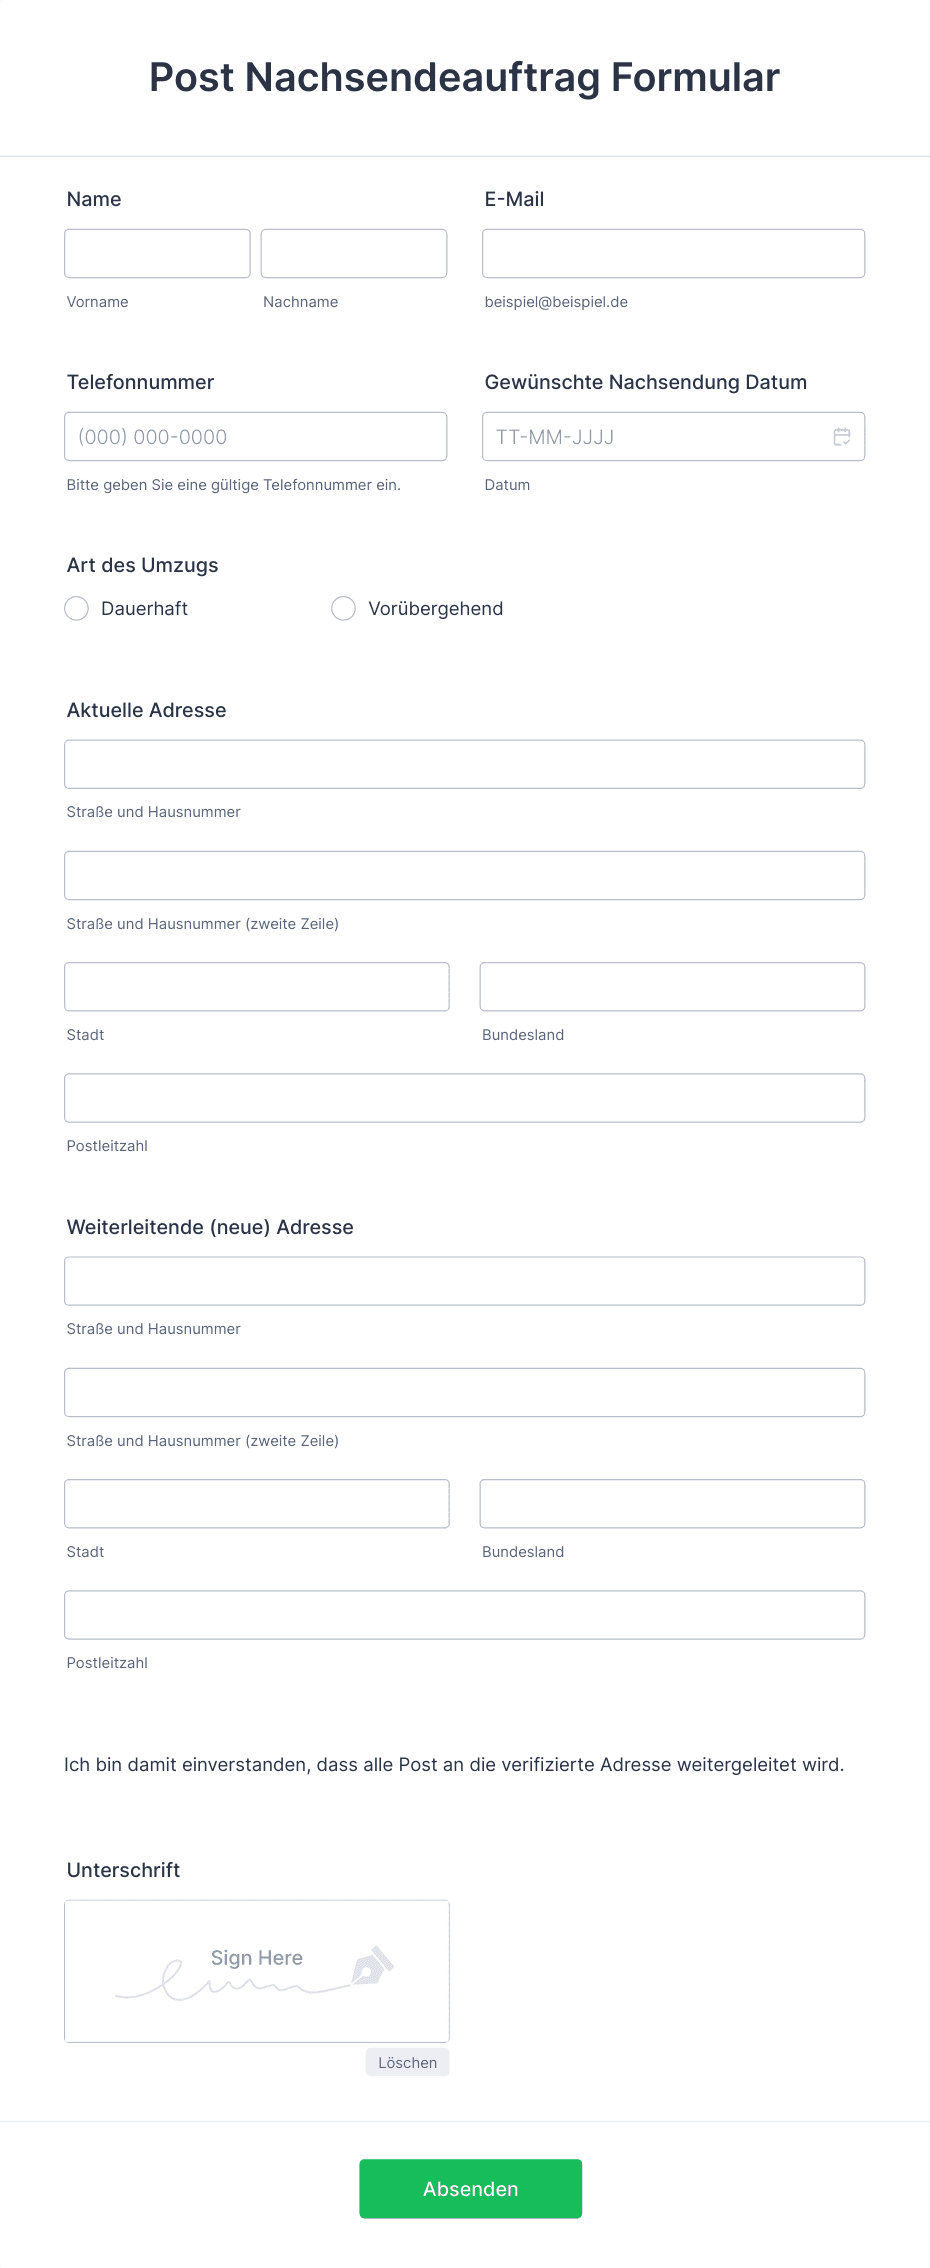930x2268 pixels.
Task: Open the calendar icon in date field
Action: [842, 437]
